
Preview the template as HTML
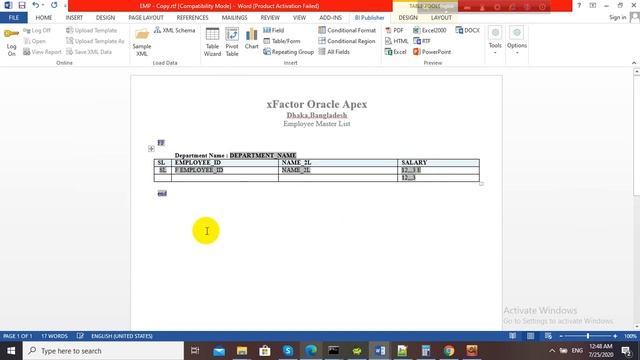[396, 41]
